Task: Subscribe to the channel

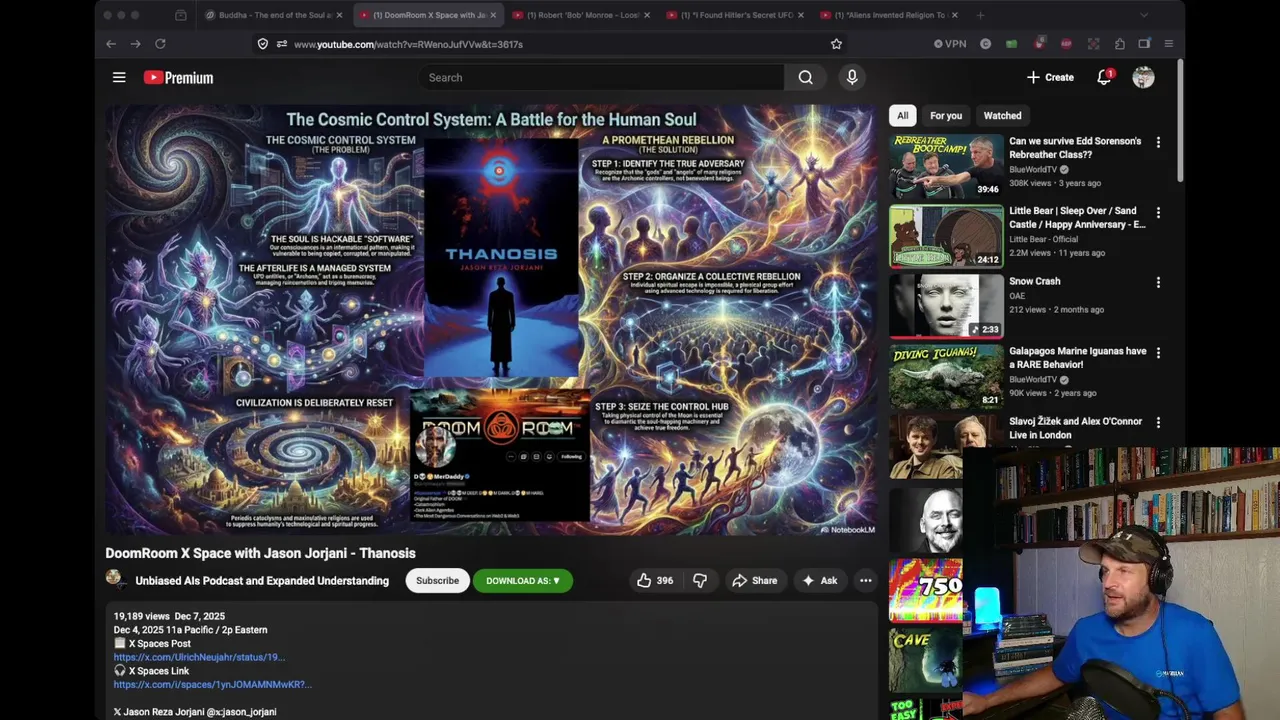Action: point(437,580)
